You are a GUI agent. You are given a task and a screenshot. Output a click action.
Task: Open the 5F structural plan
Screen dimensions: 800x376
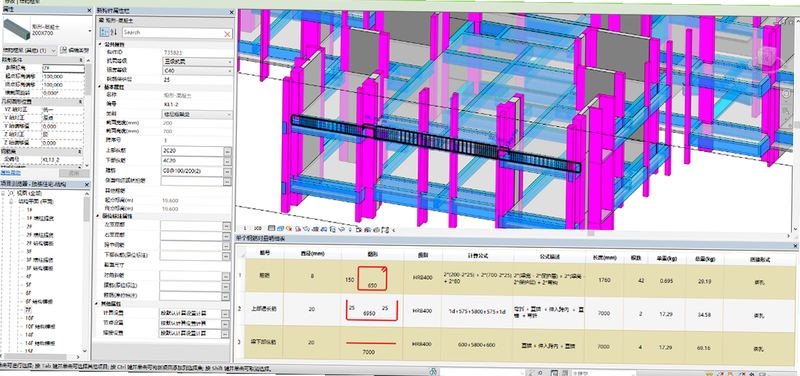(x=29, y=285)
